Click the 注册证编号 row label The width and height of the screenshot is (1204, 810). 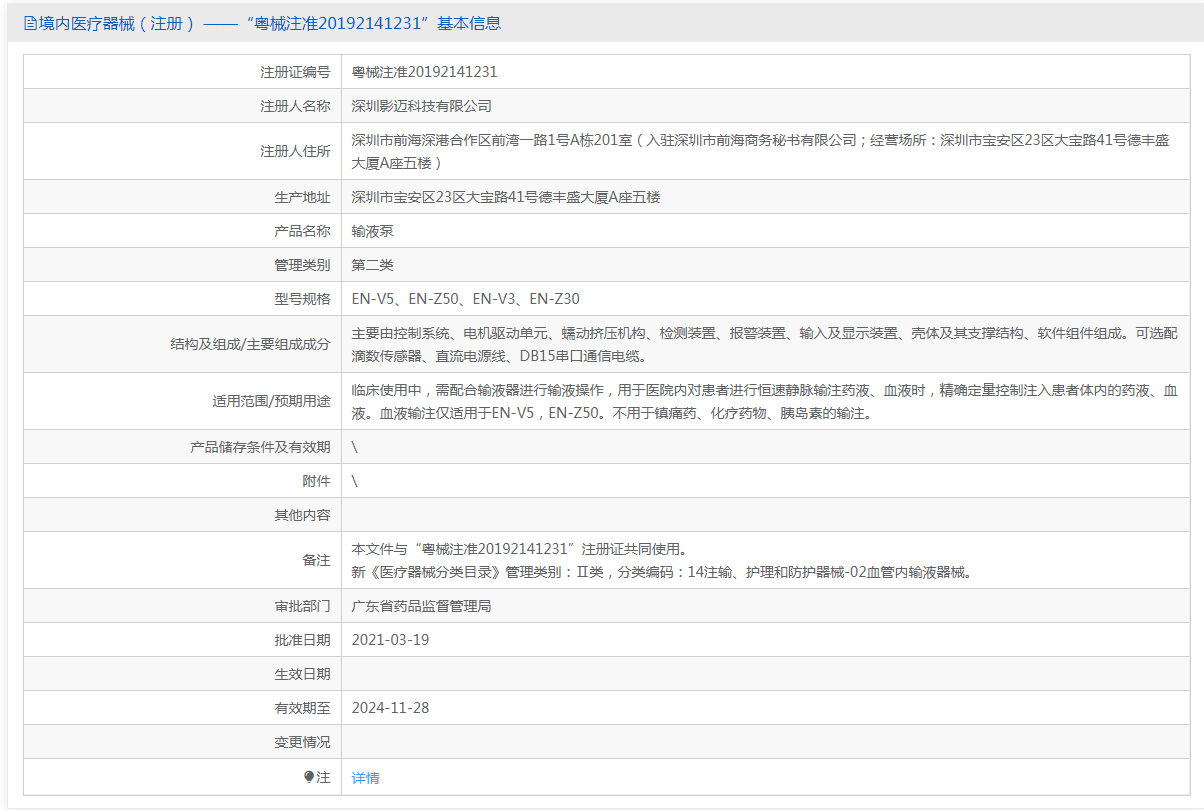pyautogui.click(x=295, y=72)
